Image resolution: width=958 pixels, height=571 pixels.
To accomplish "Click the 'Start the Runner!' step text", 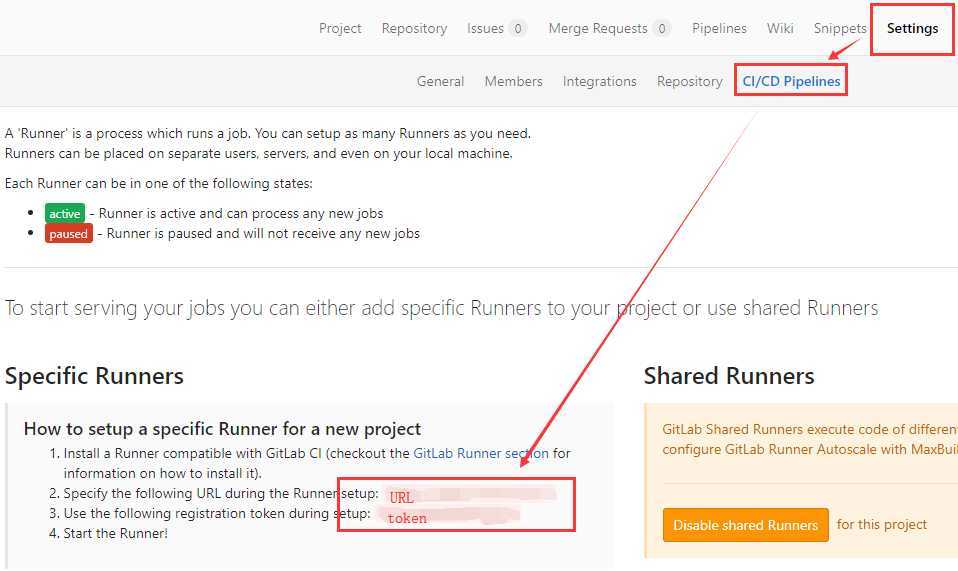I will 115,533.
